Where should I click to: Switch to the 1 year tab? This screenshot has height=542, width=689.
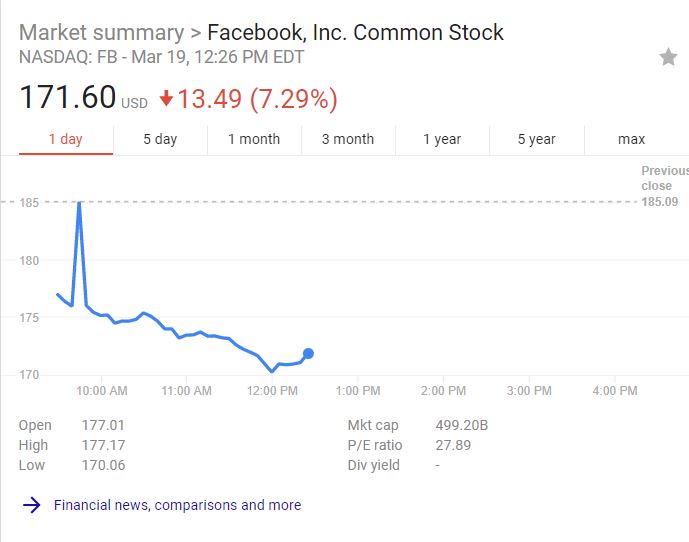[442, 139]
